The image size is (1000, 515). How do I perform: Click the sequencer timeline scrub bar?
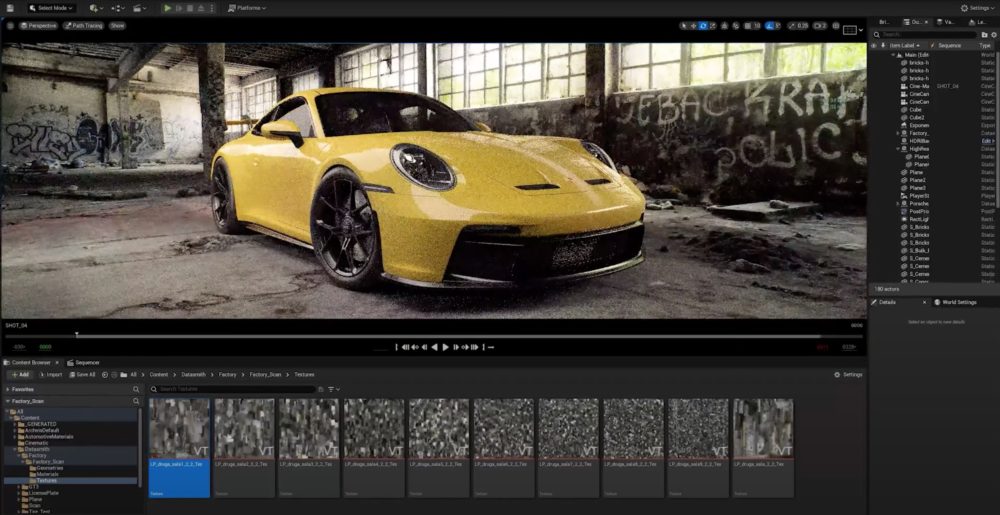[434, 337]
